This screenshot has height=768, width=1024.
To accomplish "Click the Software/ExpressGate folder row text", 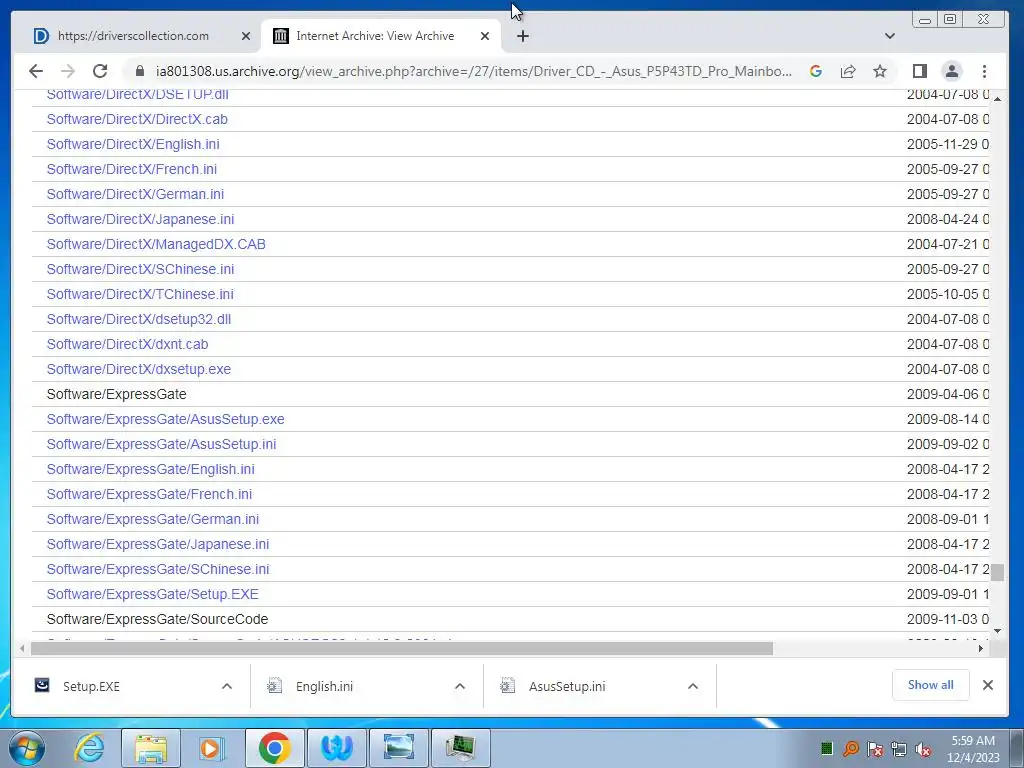I will (x=117, y=394).
